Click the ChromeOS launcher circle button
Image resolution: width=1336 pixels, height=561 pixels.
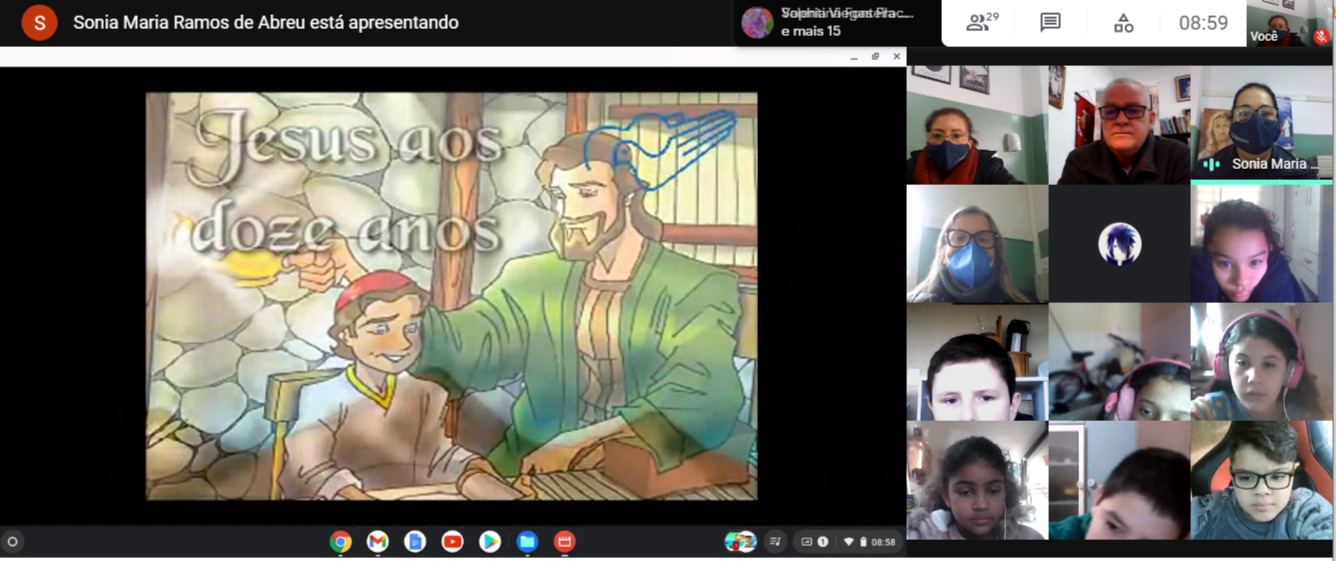(x=13, y=541)
